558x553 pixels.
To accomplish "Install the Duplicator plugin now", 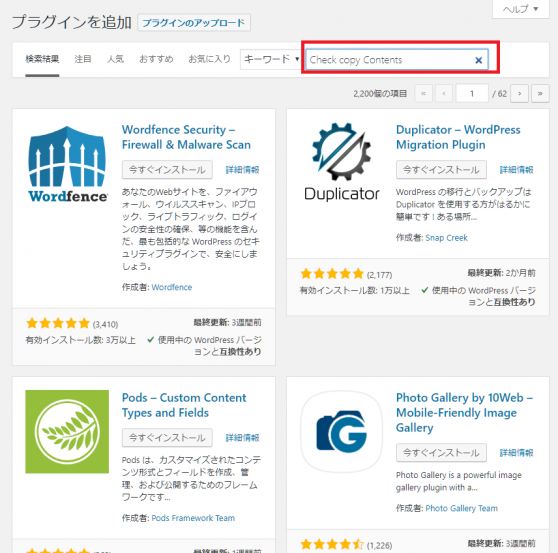I will pos(441,170).
